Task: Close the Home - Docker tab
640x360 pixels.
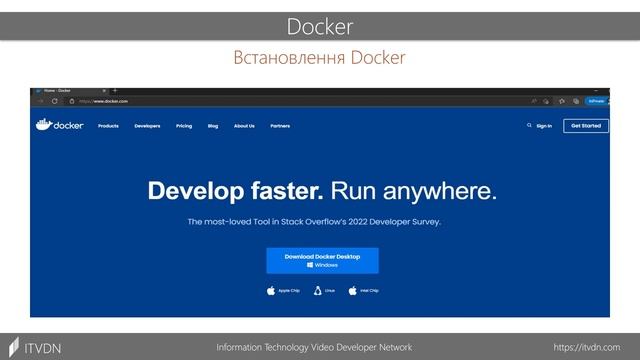Action: coord(104,91)
